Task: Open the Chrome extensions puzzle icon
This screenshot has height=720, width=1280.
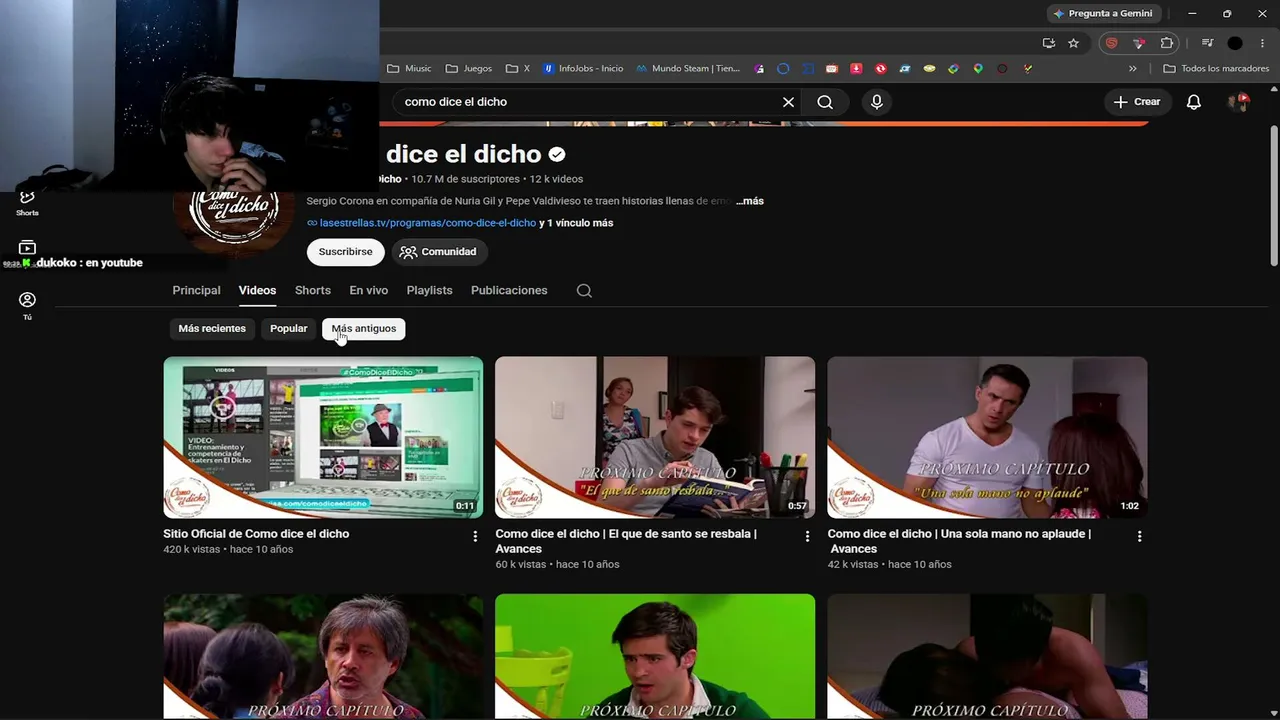Action: tap(1167, 43)
